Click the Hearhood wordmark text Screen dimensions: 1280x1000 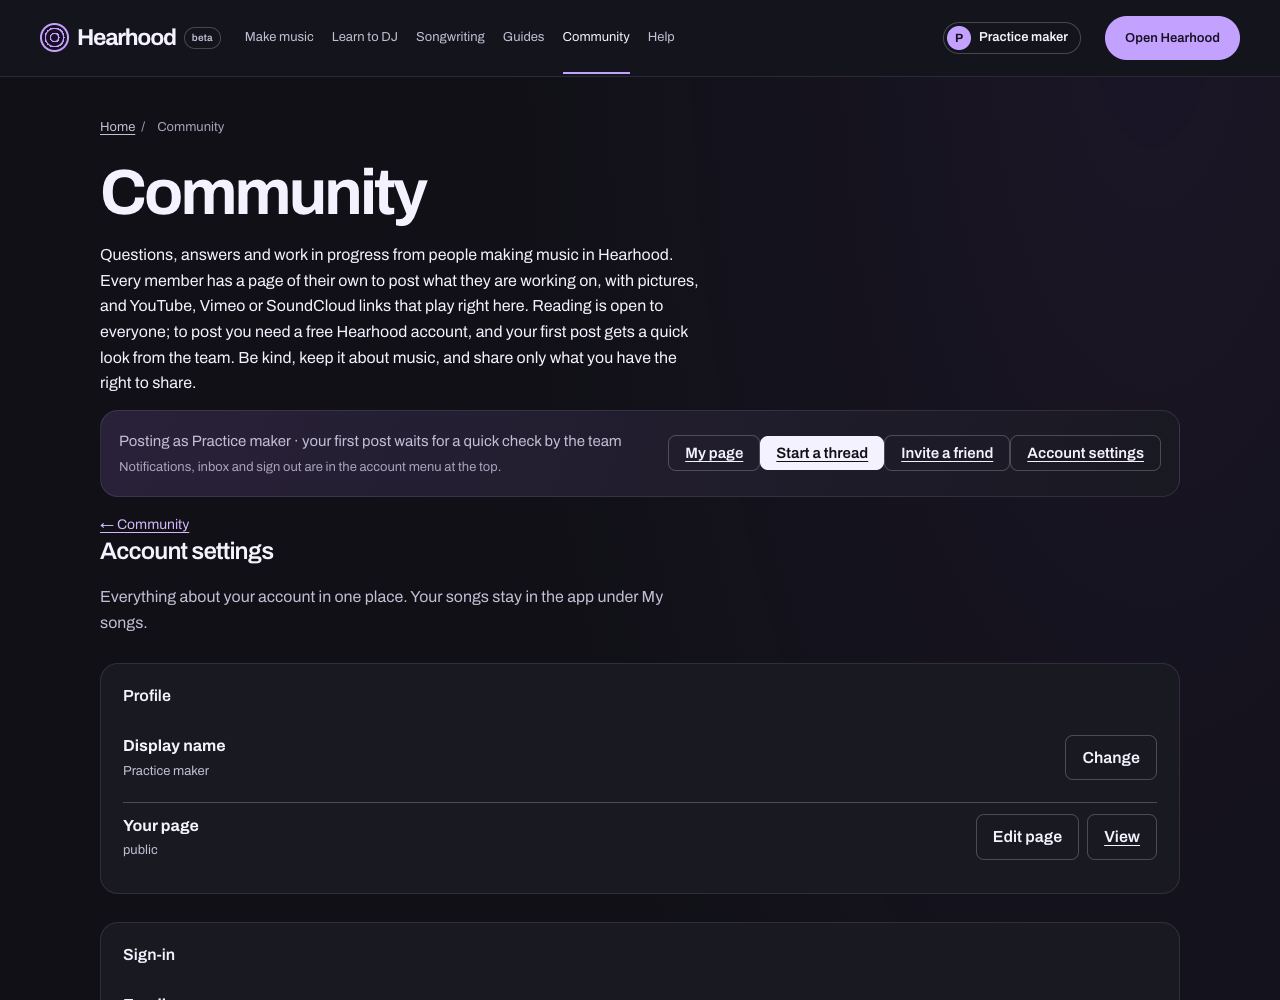coord(126,38)
